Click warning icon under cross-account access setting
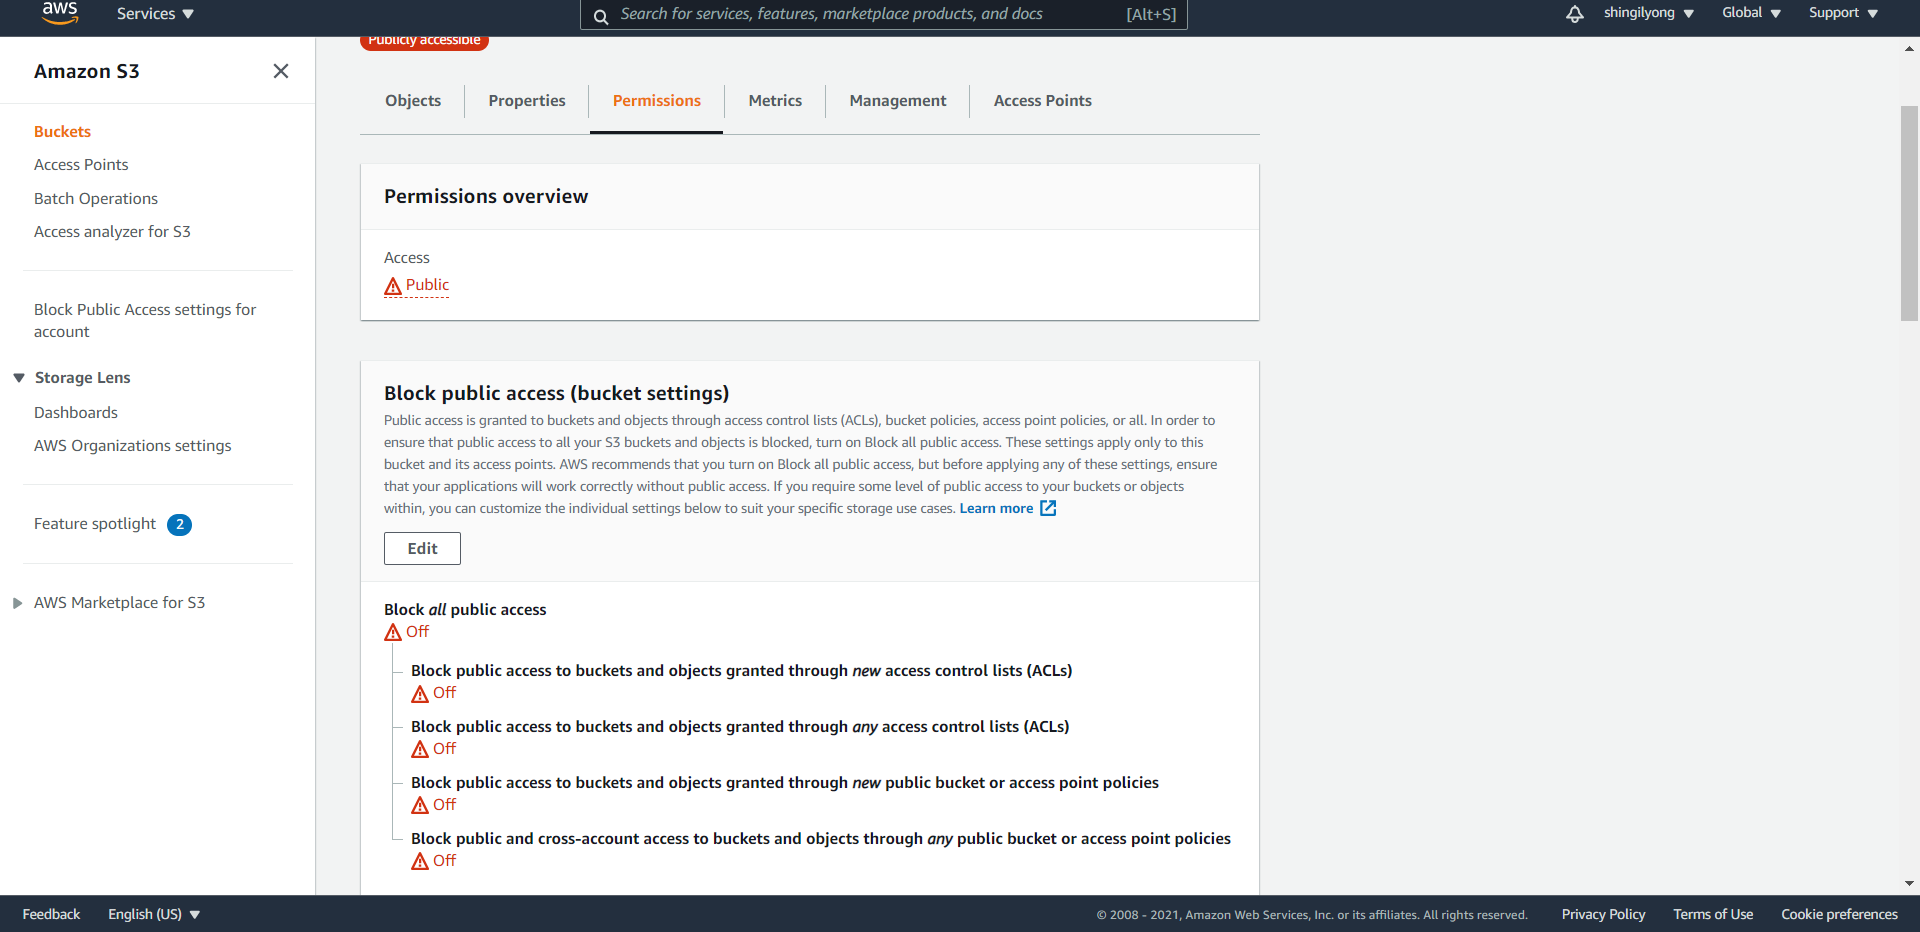Image resolution: width=1920 pixels, height=932 pixels. pos(420,862)
